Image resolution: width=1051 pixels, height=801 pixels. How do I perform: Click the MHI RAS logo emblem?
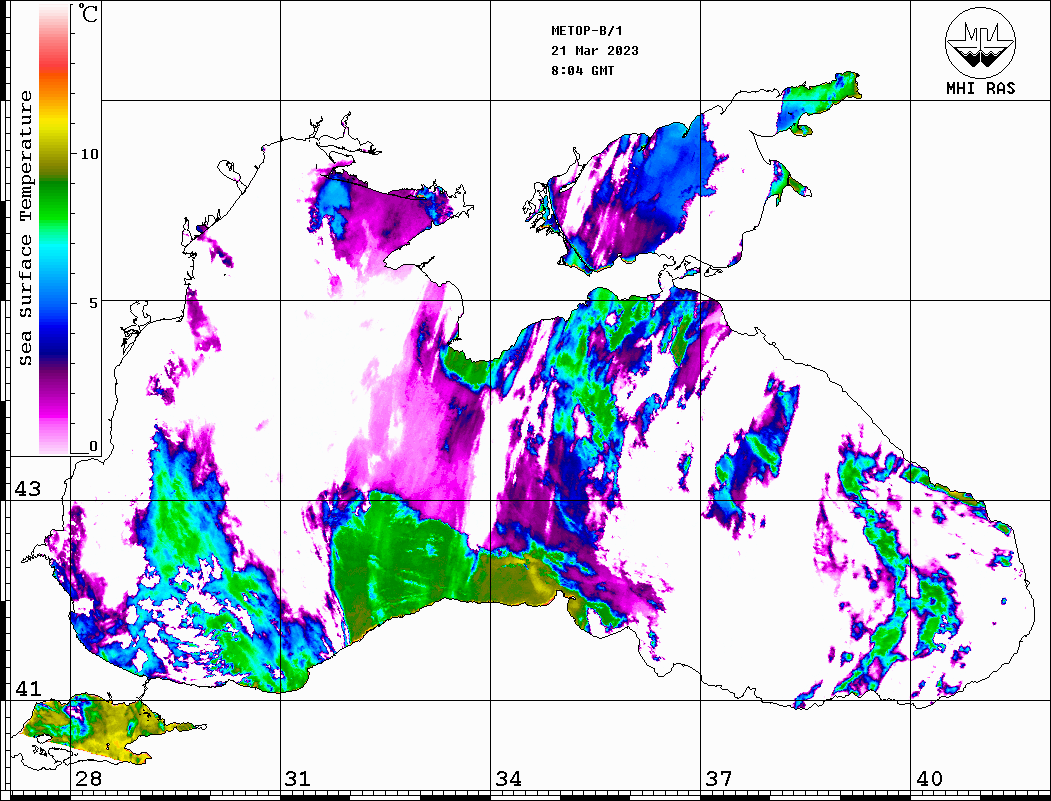[x=980, y=42]
